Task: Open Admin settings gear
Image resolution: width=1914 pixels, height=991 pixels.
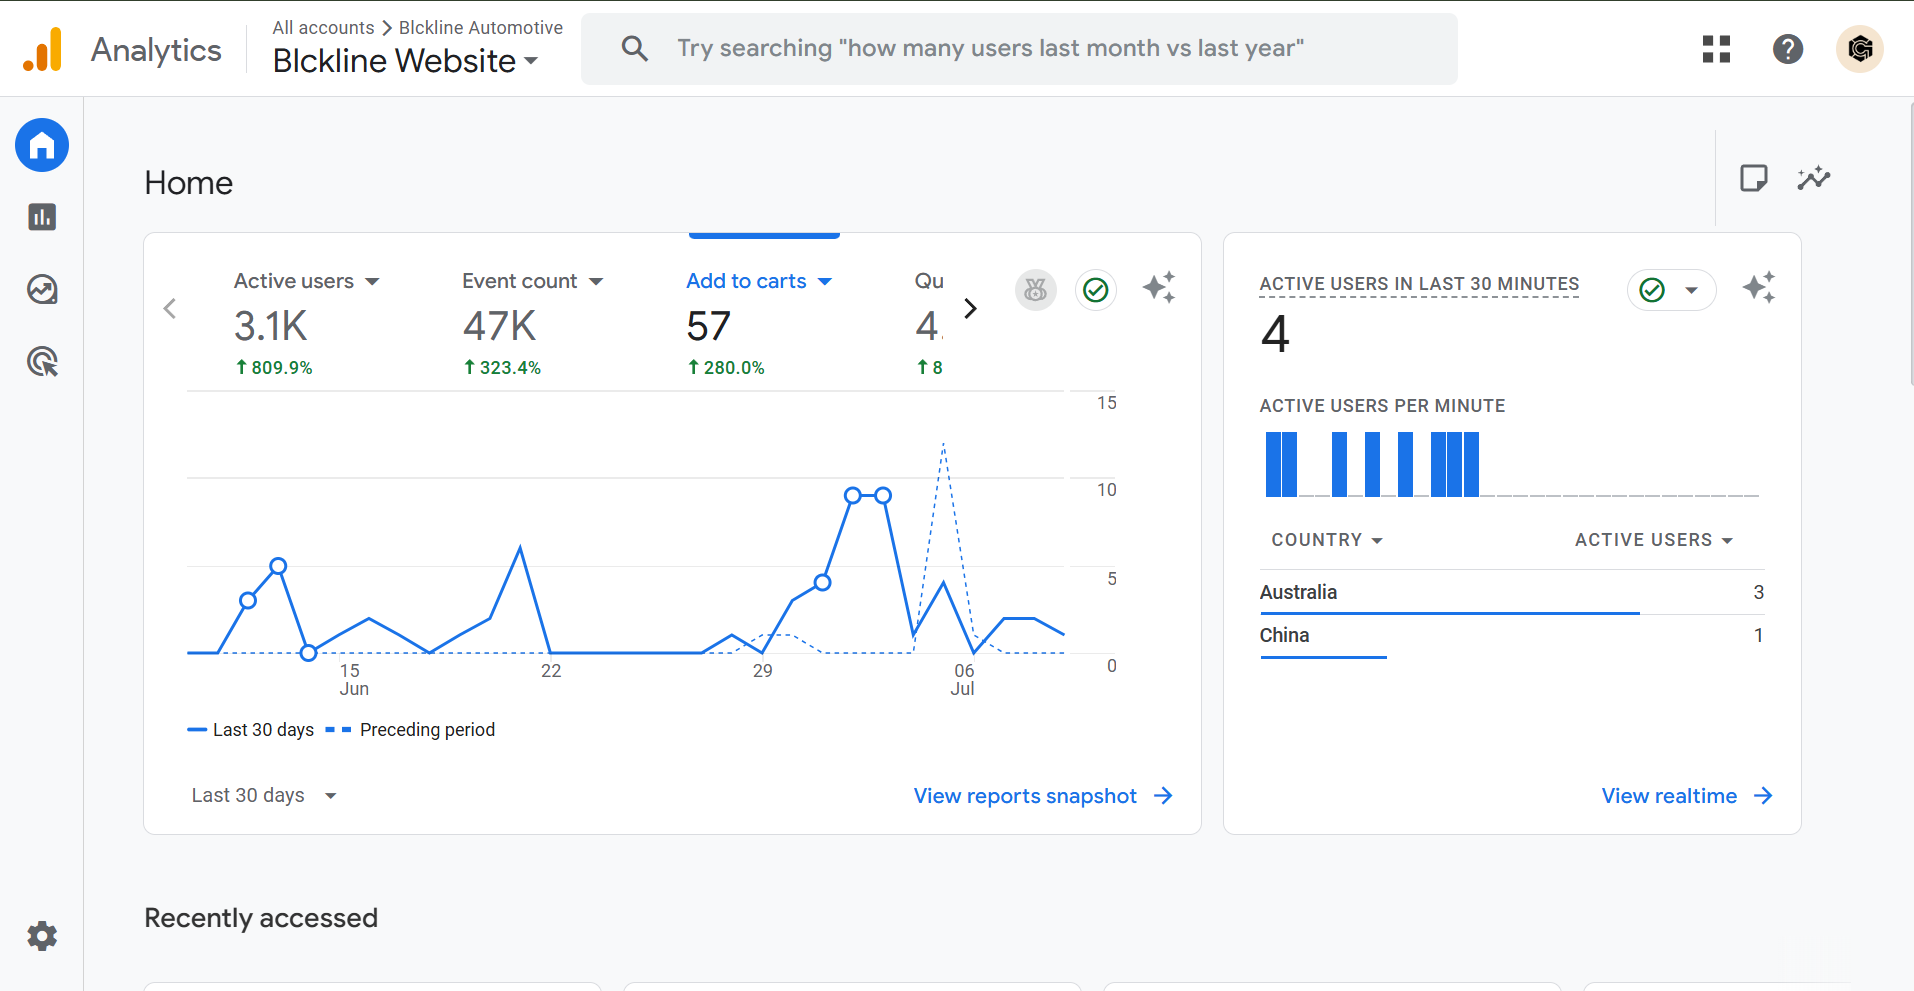Action: point(42,936)
